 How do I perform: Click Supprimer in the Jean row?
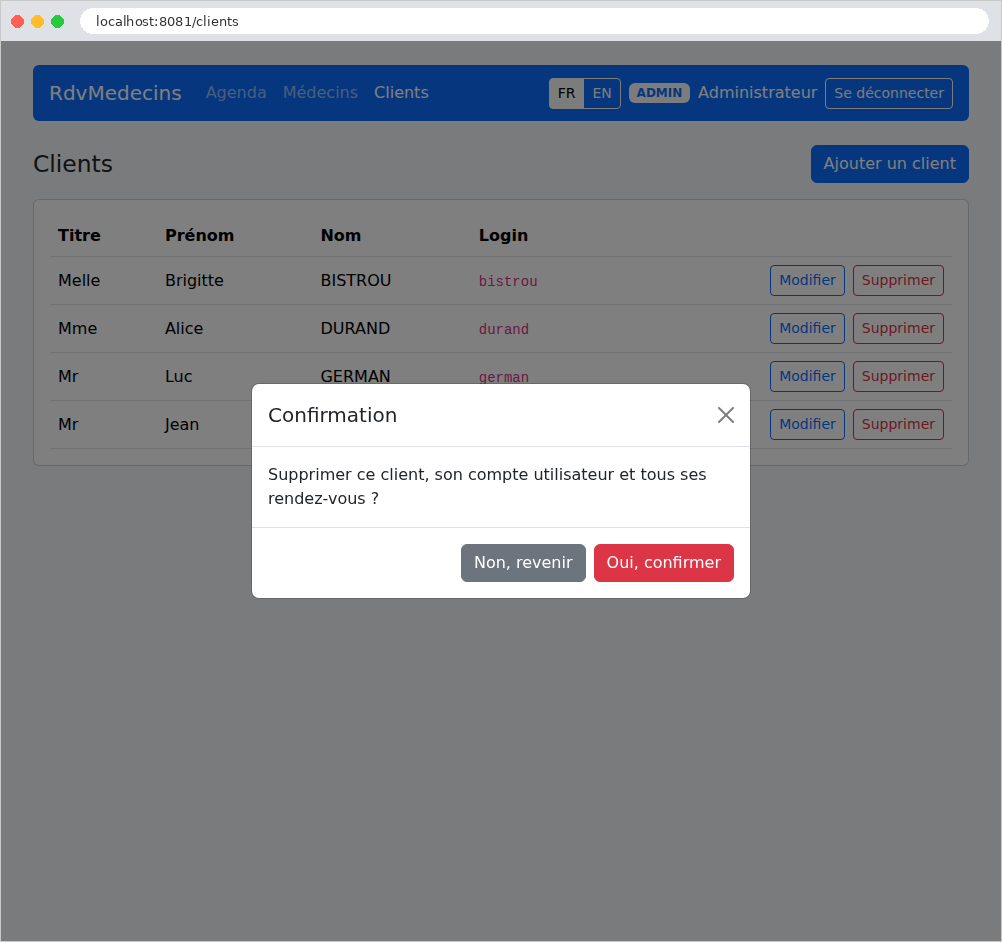point(898,424)
